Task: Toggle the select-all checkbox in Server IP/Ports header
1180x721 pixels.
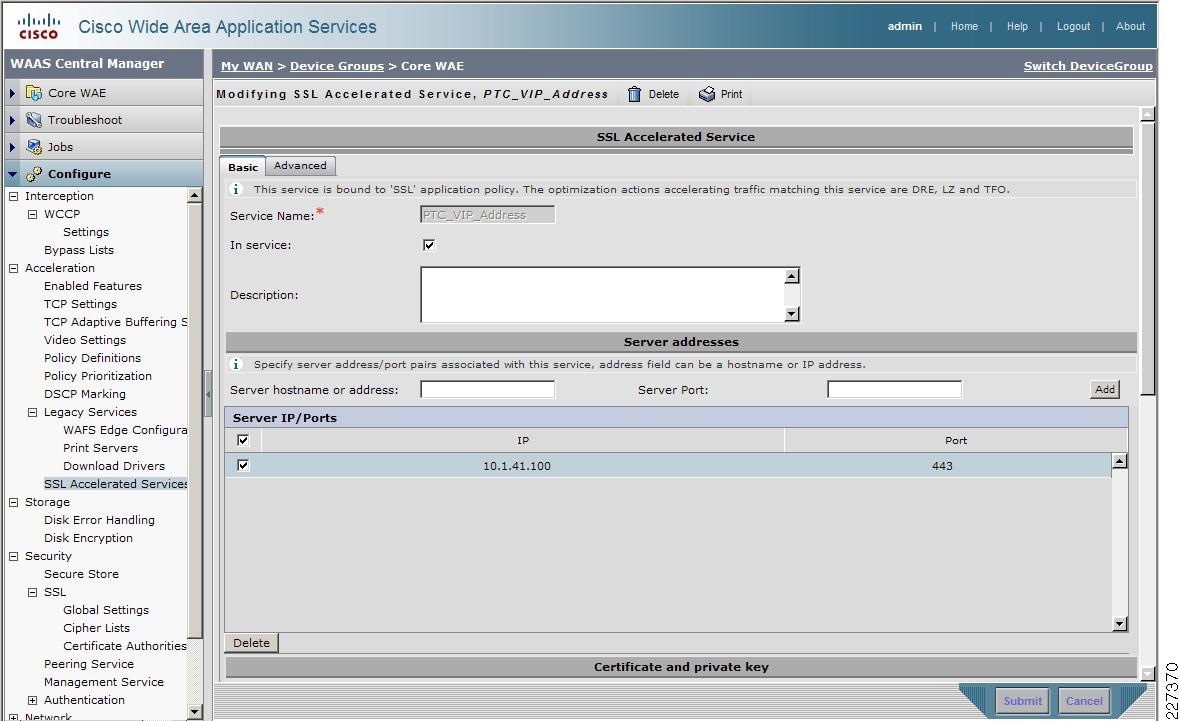Action: pos(243,440)
